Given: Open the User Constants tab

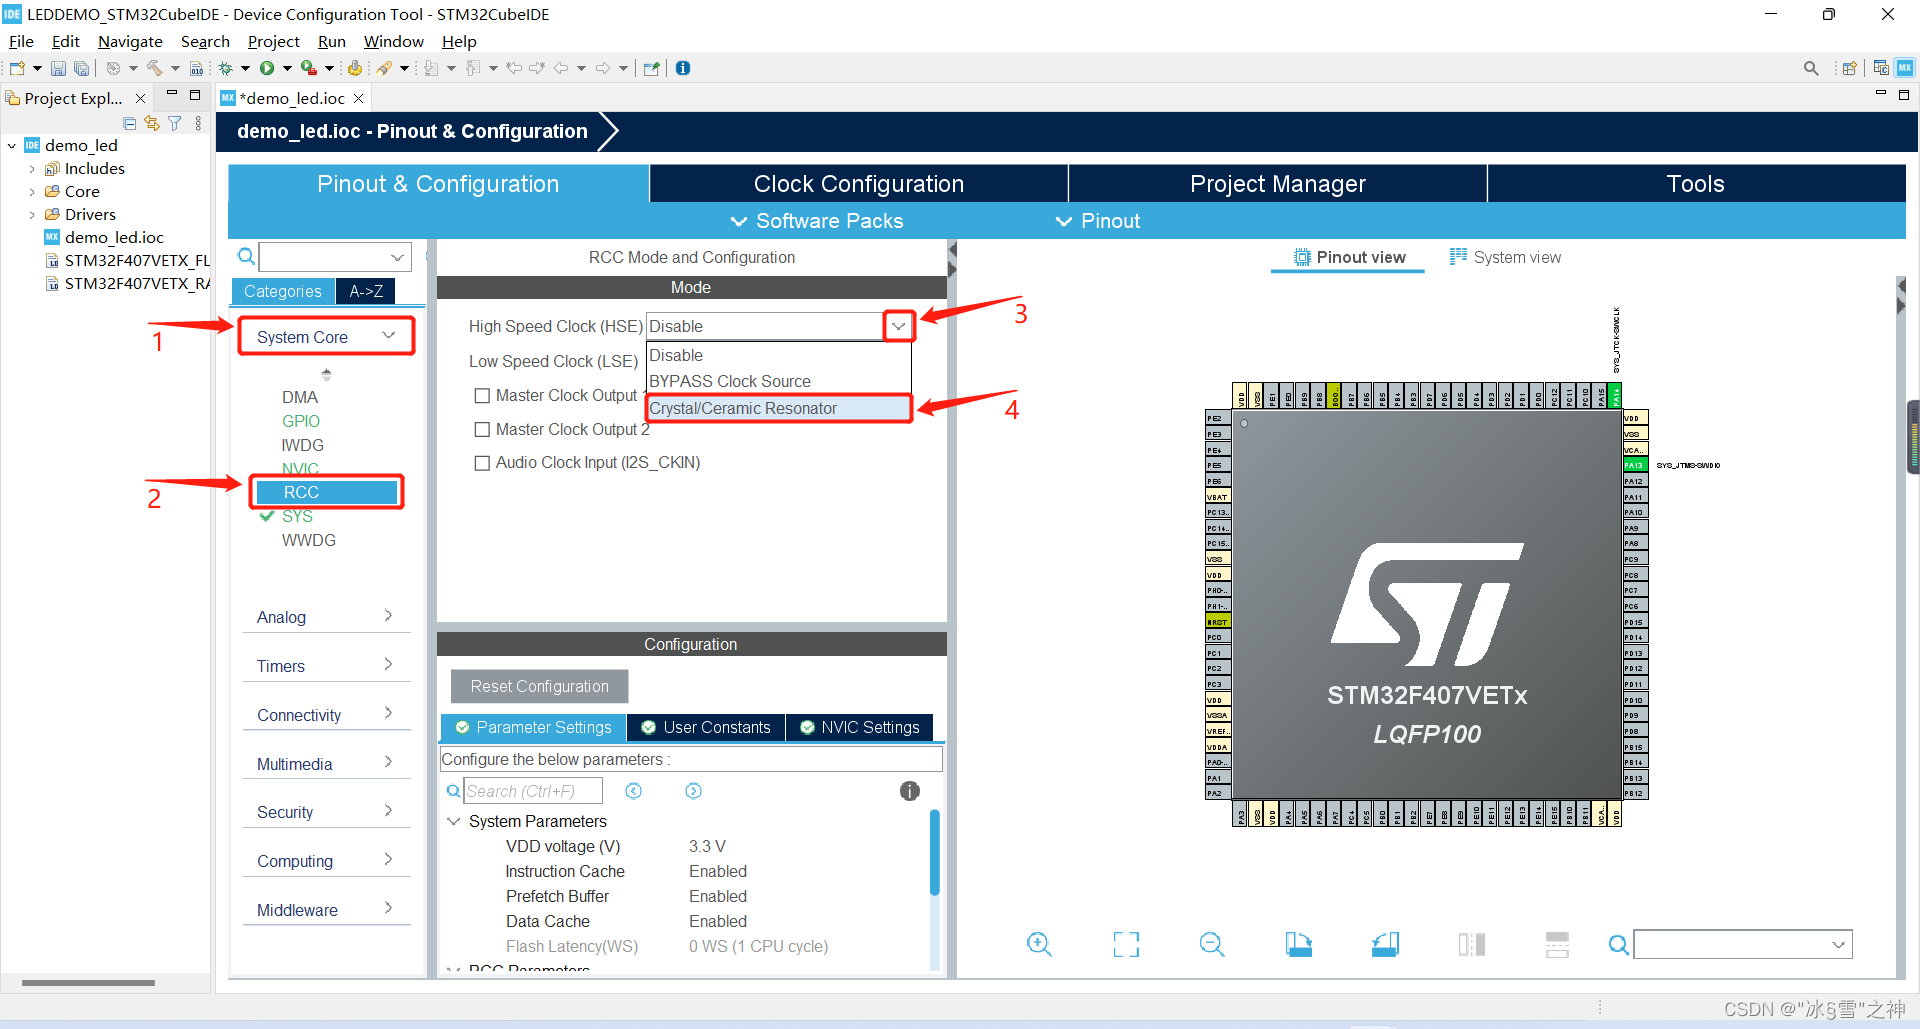Looking at the screenshot, I should pyautogui.click(x=706, y=727).
